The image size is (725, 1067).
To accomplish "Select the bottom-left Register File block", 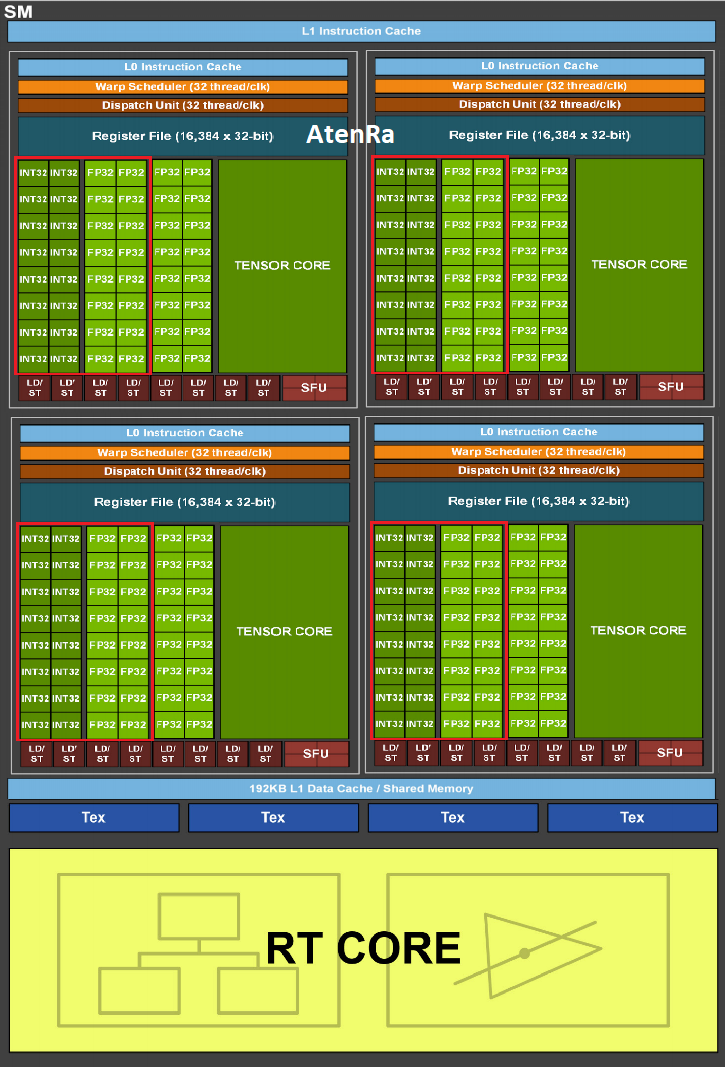I will pos(184,502).
